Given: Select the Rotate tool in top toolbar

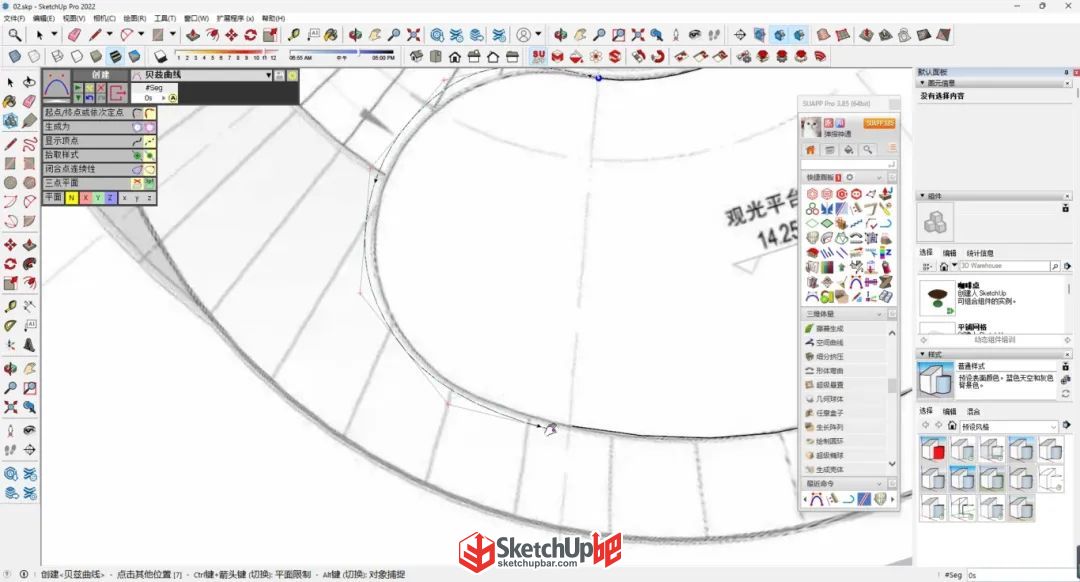Looking at the screenshot, I should 251,34.
